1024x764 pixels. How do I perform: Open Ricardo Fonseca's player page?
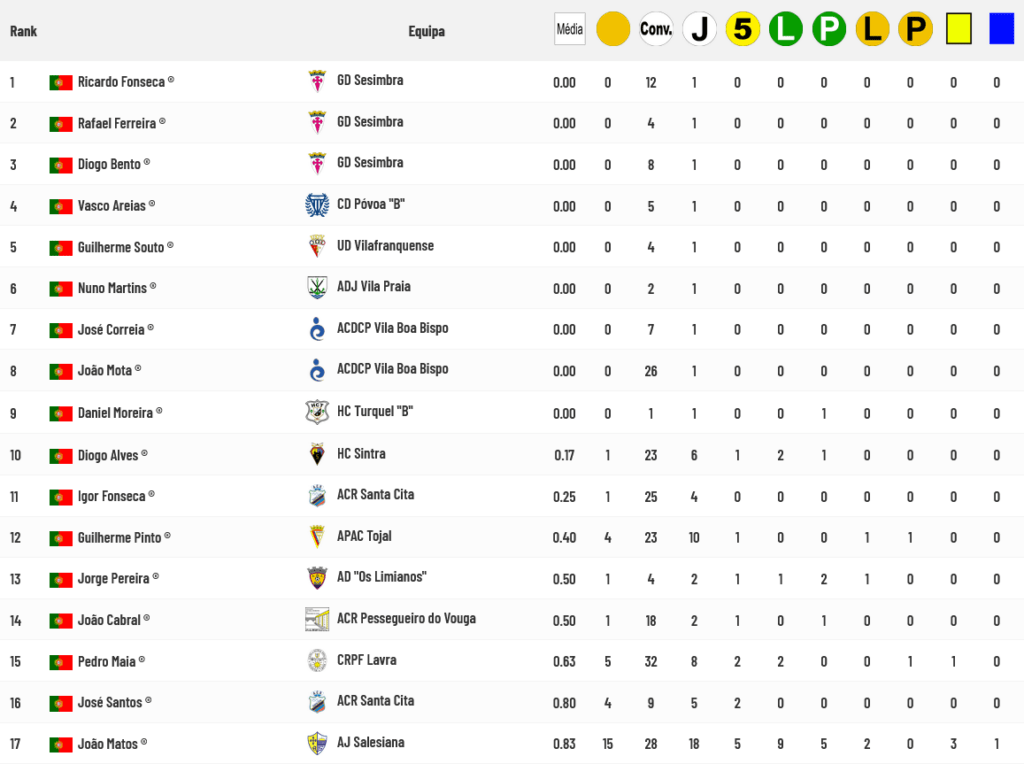[x=121, y=82]
